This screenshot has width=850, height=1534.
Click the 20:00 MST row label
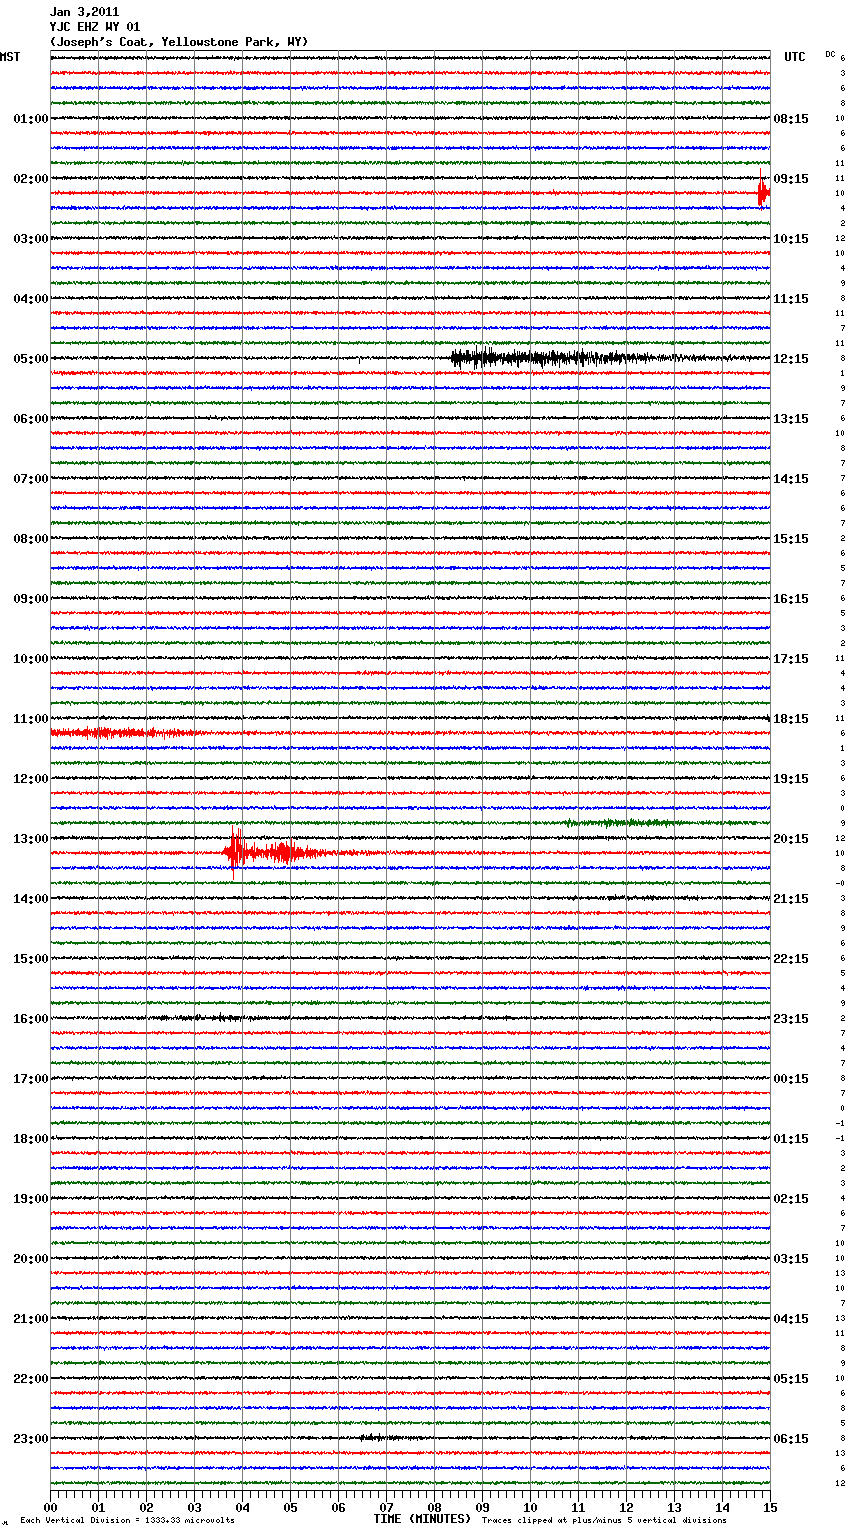pyautogui.click(x=31, y=1259)
